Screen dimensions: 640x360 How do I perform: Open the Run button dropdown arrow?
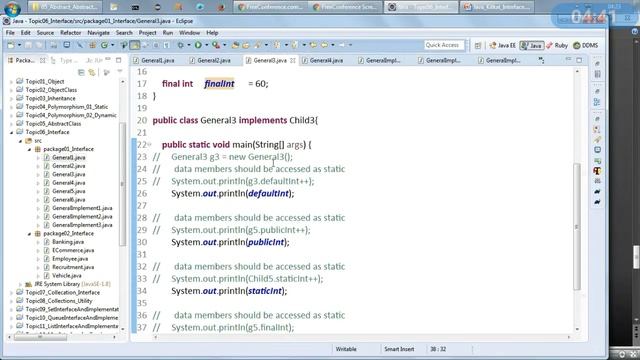coord(206,45)
